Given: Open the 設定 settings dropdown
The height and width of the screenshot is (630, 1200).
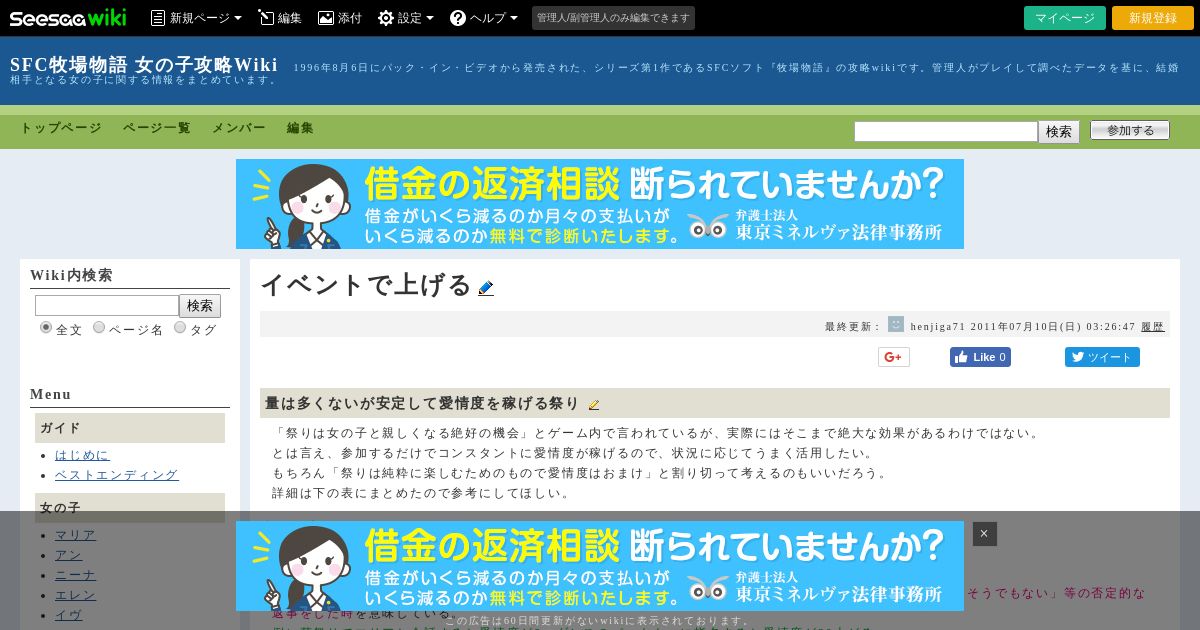Looking at the screenshot, I should pos(406,18).
